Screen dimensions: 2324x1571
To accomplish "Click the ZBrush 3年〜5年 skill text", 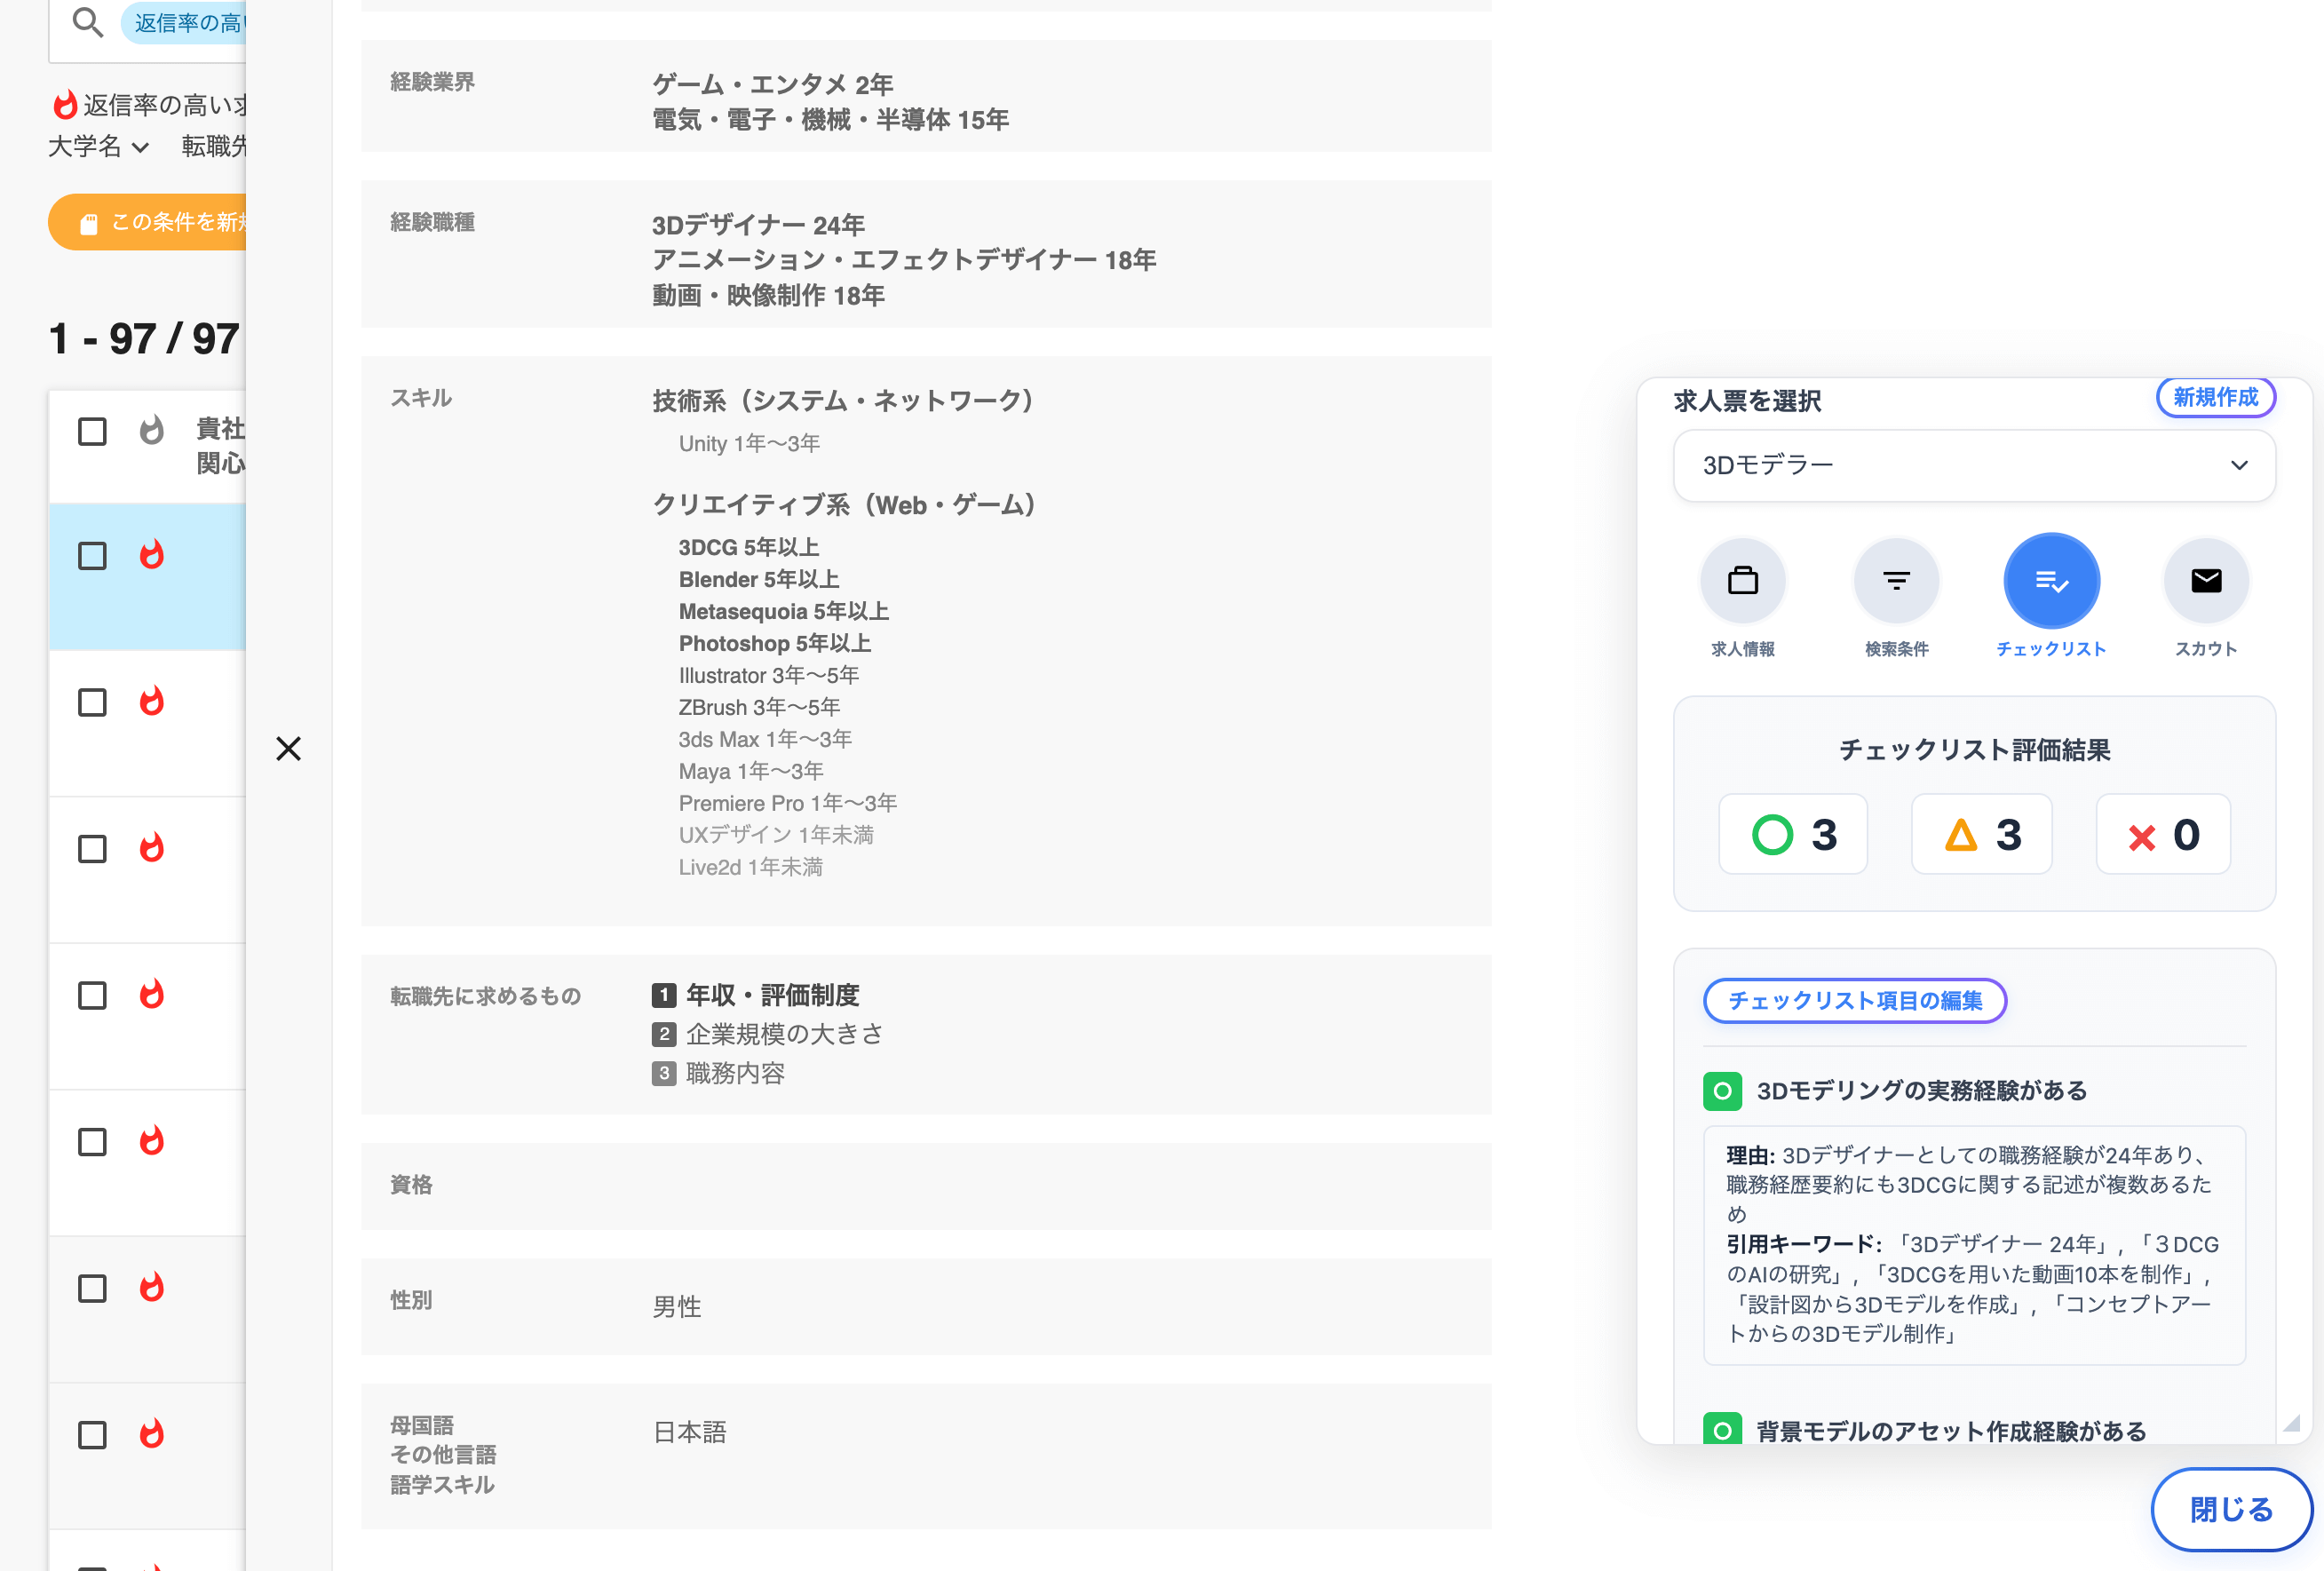I will (x=759, y=707).
